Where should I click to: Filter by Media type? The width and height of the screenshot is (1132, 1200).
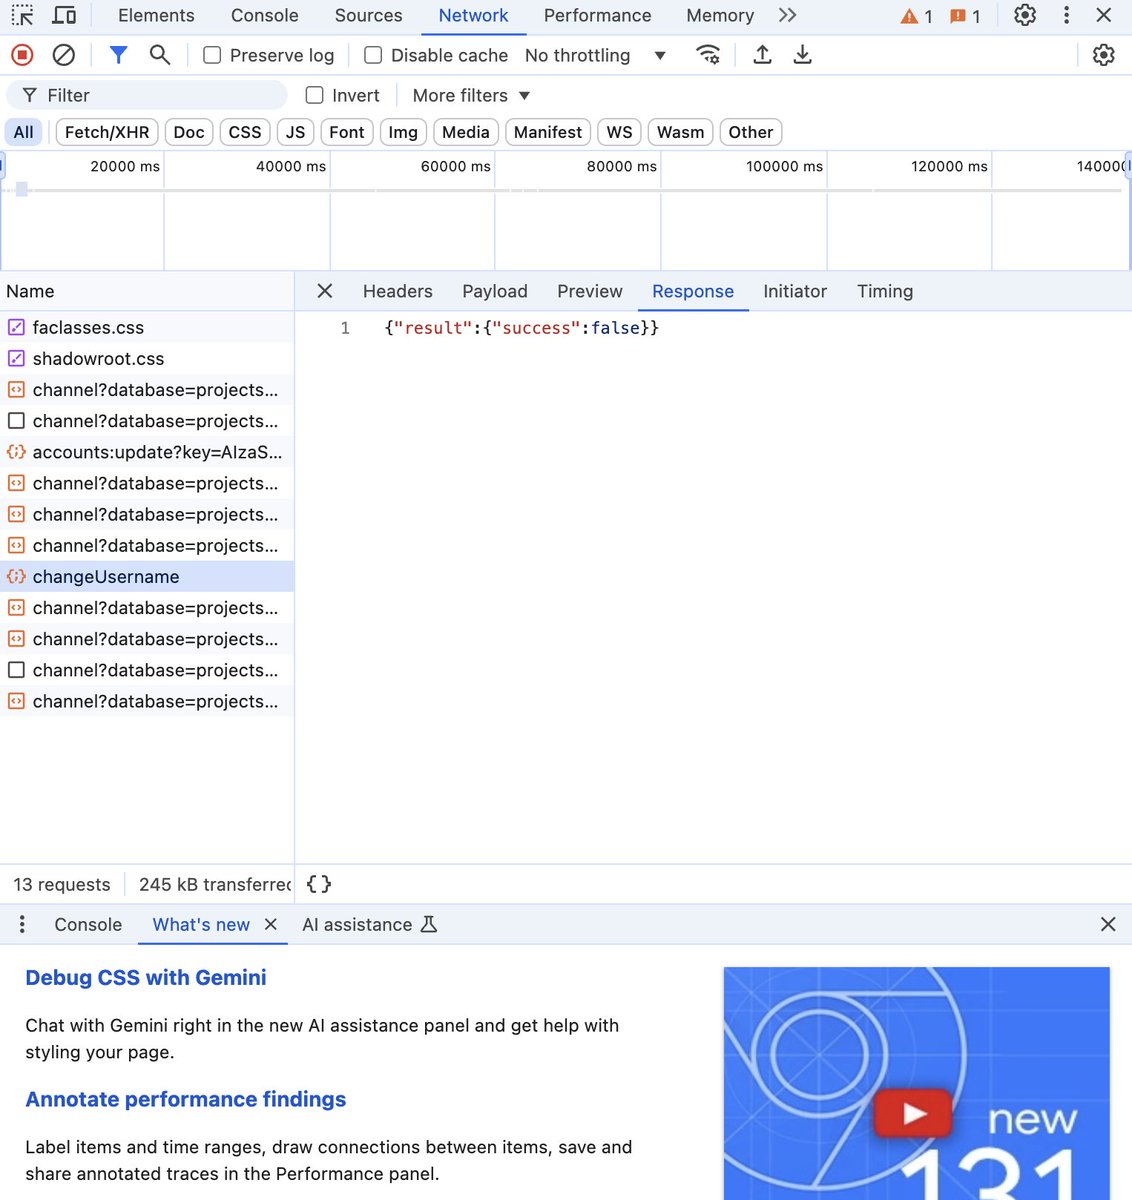(x=466, y=132)
